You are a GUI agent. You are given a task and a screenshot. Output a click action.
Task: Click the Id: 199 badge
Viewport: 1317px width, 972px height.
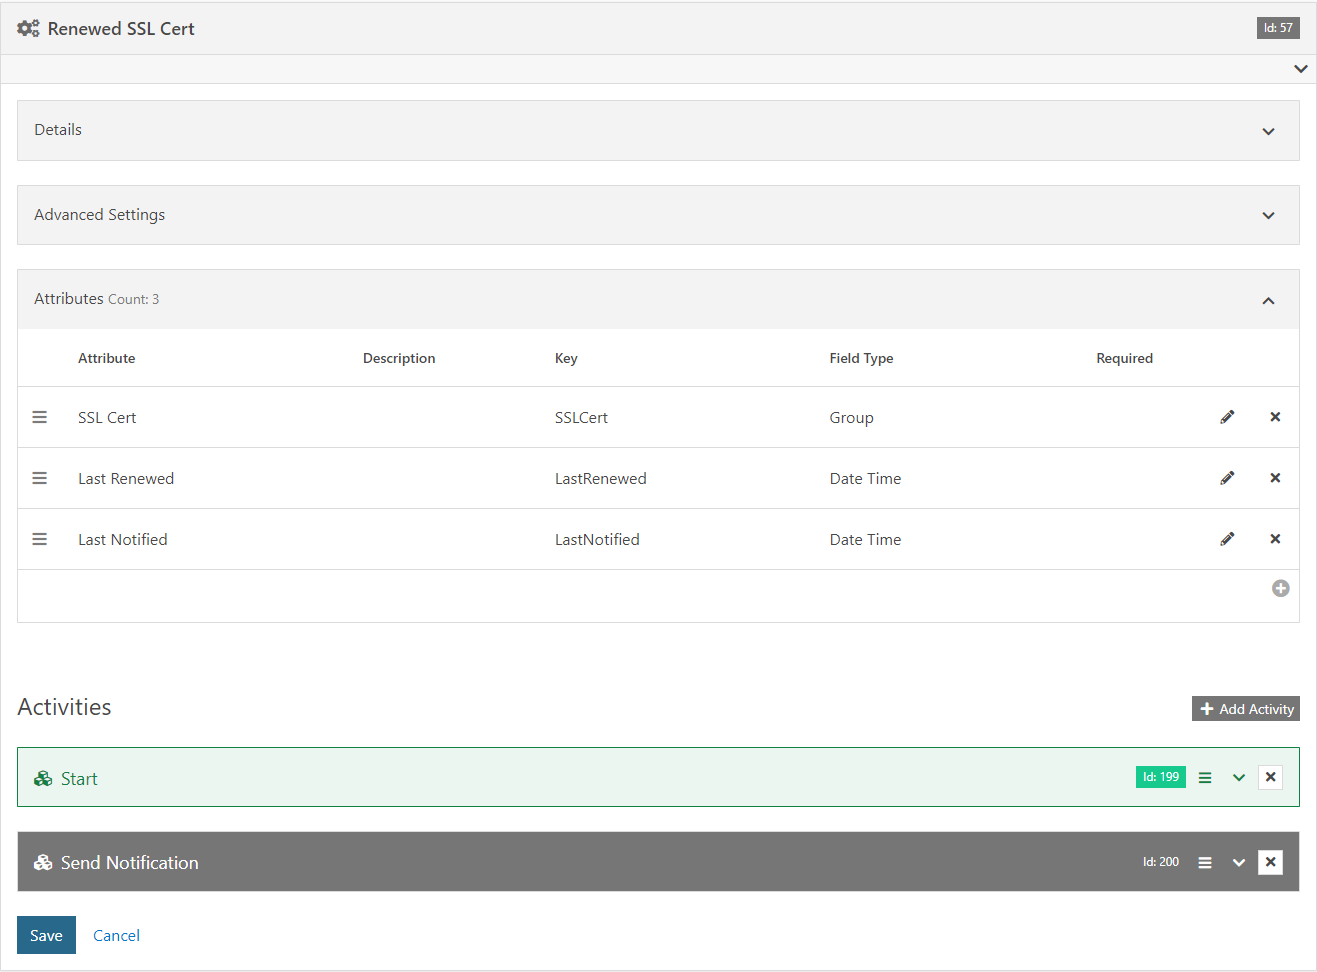click(1161, 777)
